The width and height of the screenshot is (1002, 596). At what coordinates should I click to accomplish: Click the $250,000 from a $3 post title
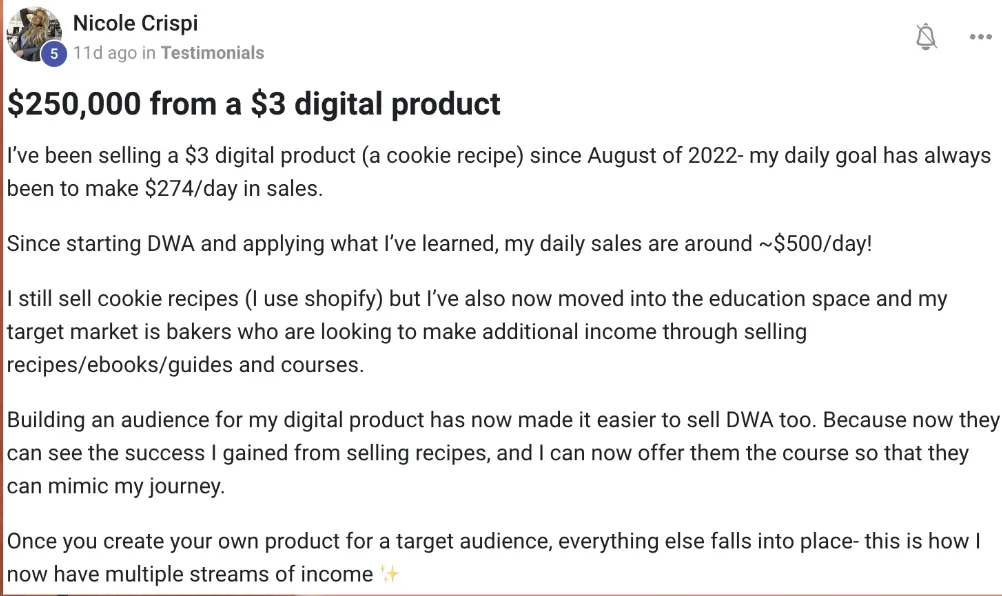point(254,103)
